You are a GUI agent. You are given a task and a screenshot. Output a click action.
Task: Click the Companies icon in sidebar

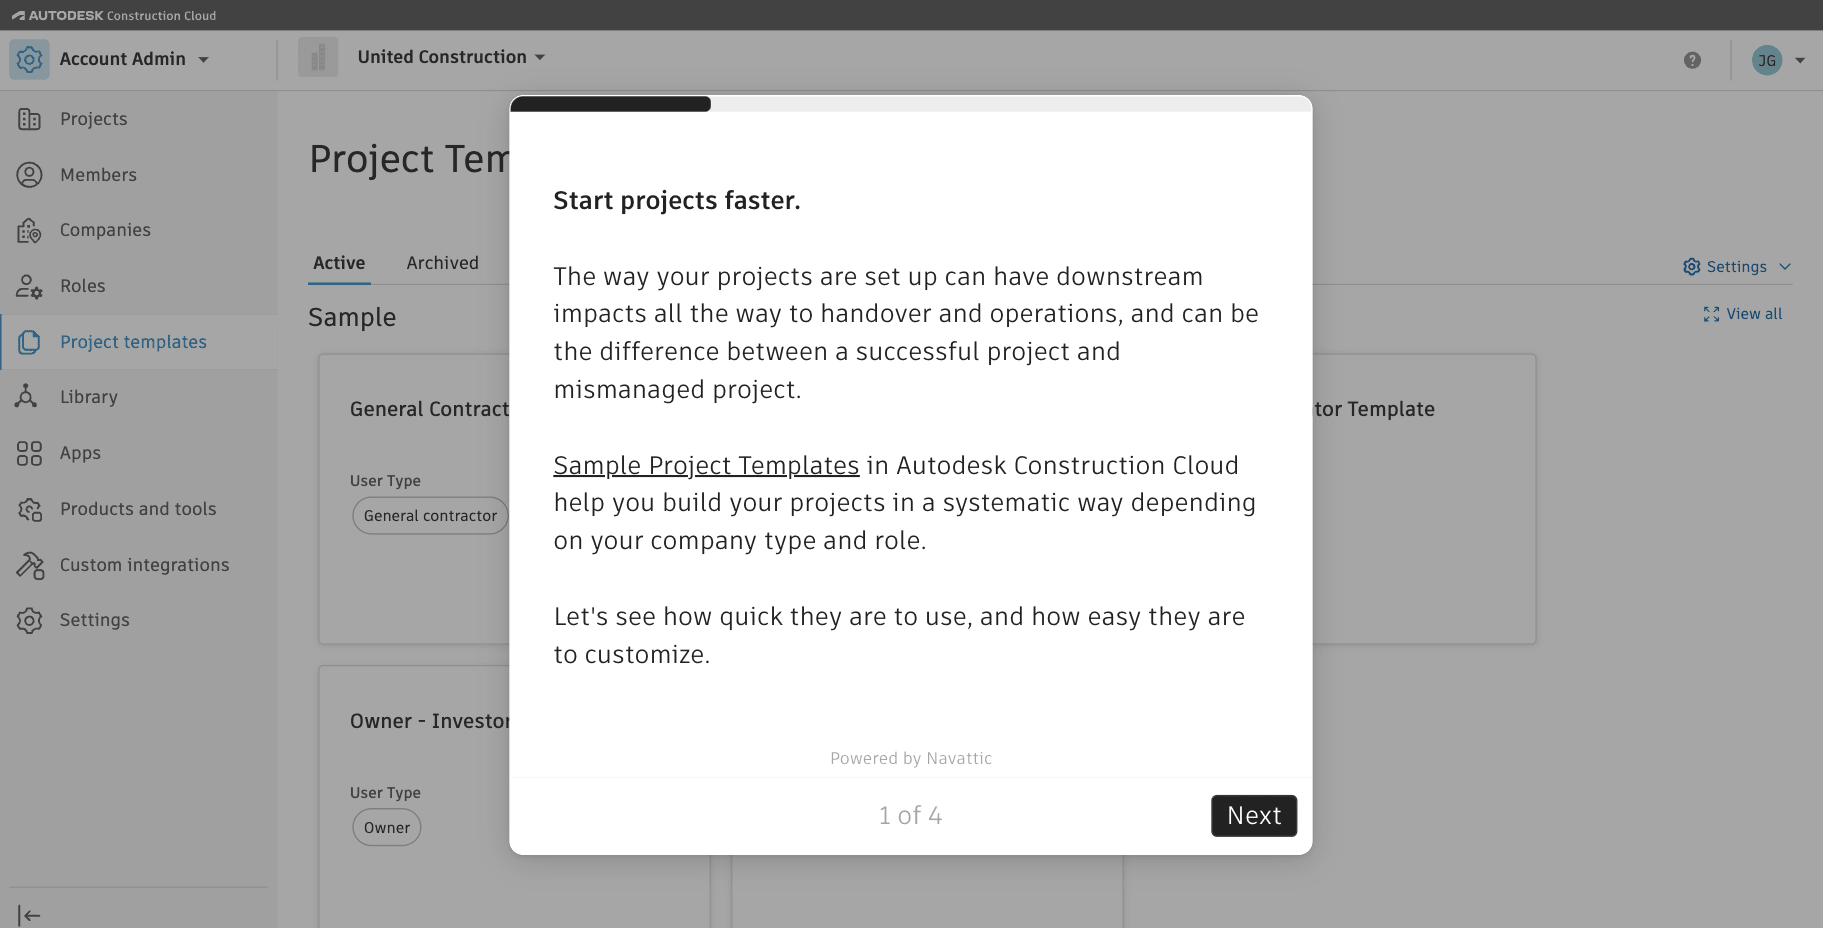[x=29, y=230]
